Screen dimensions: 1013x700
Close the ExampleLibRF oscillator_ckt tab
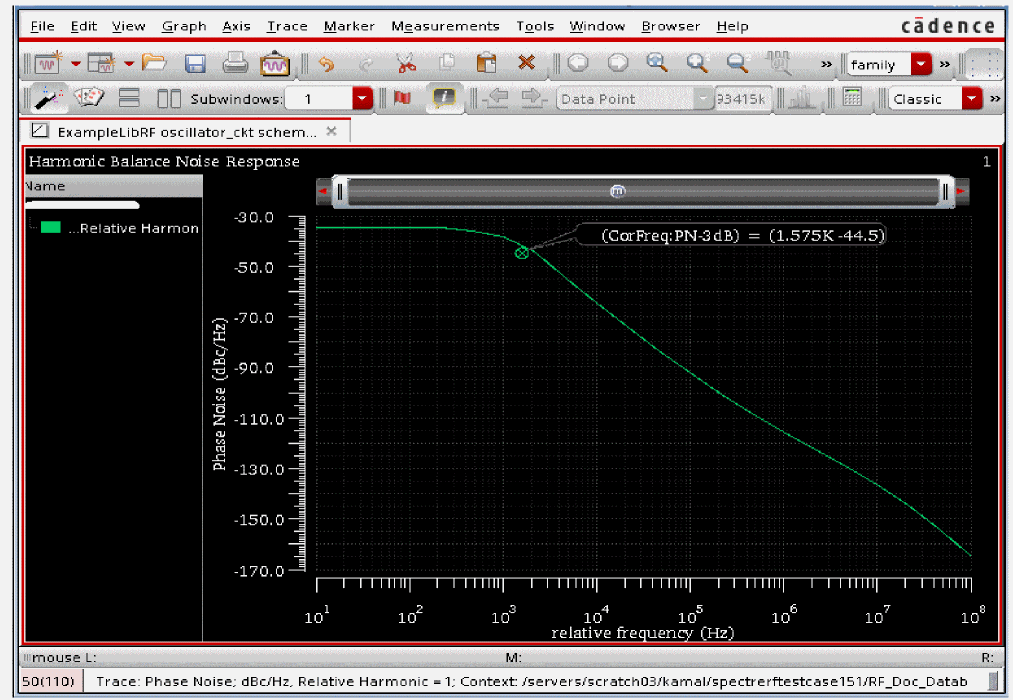(x=332, y=131)
